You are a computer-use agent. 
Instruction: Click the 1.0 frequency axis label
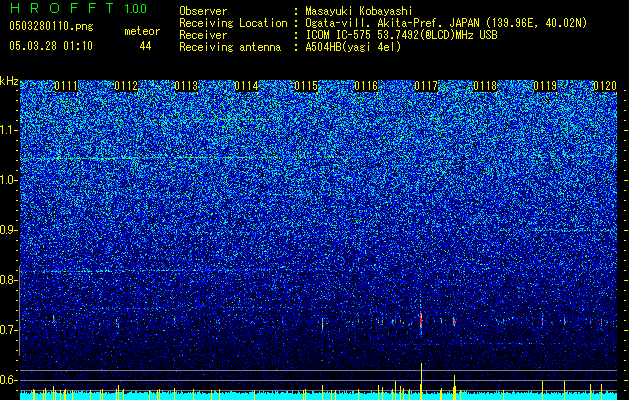(8, 180)
